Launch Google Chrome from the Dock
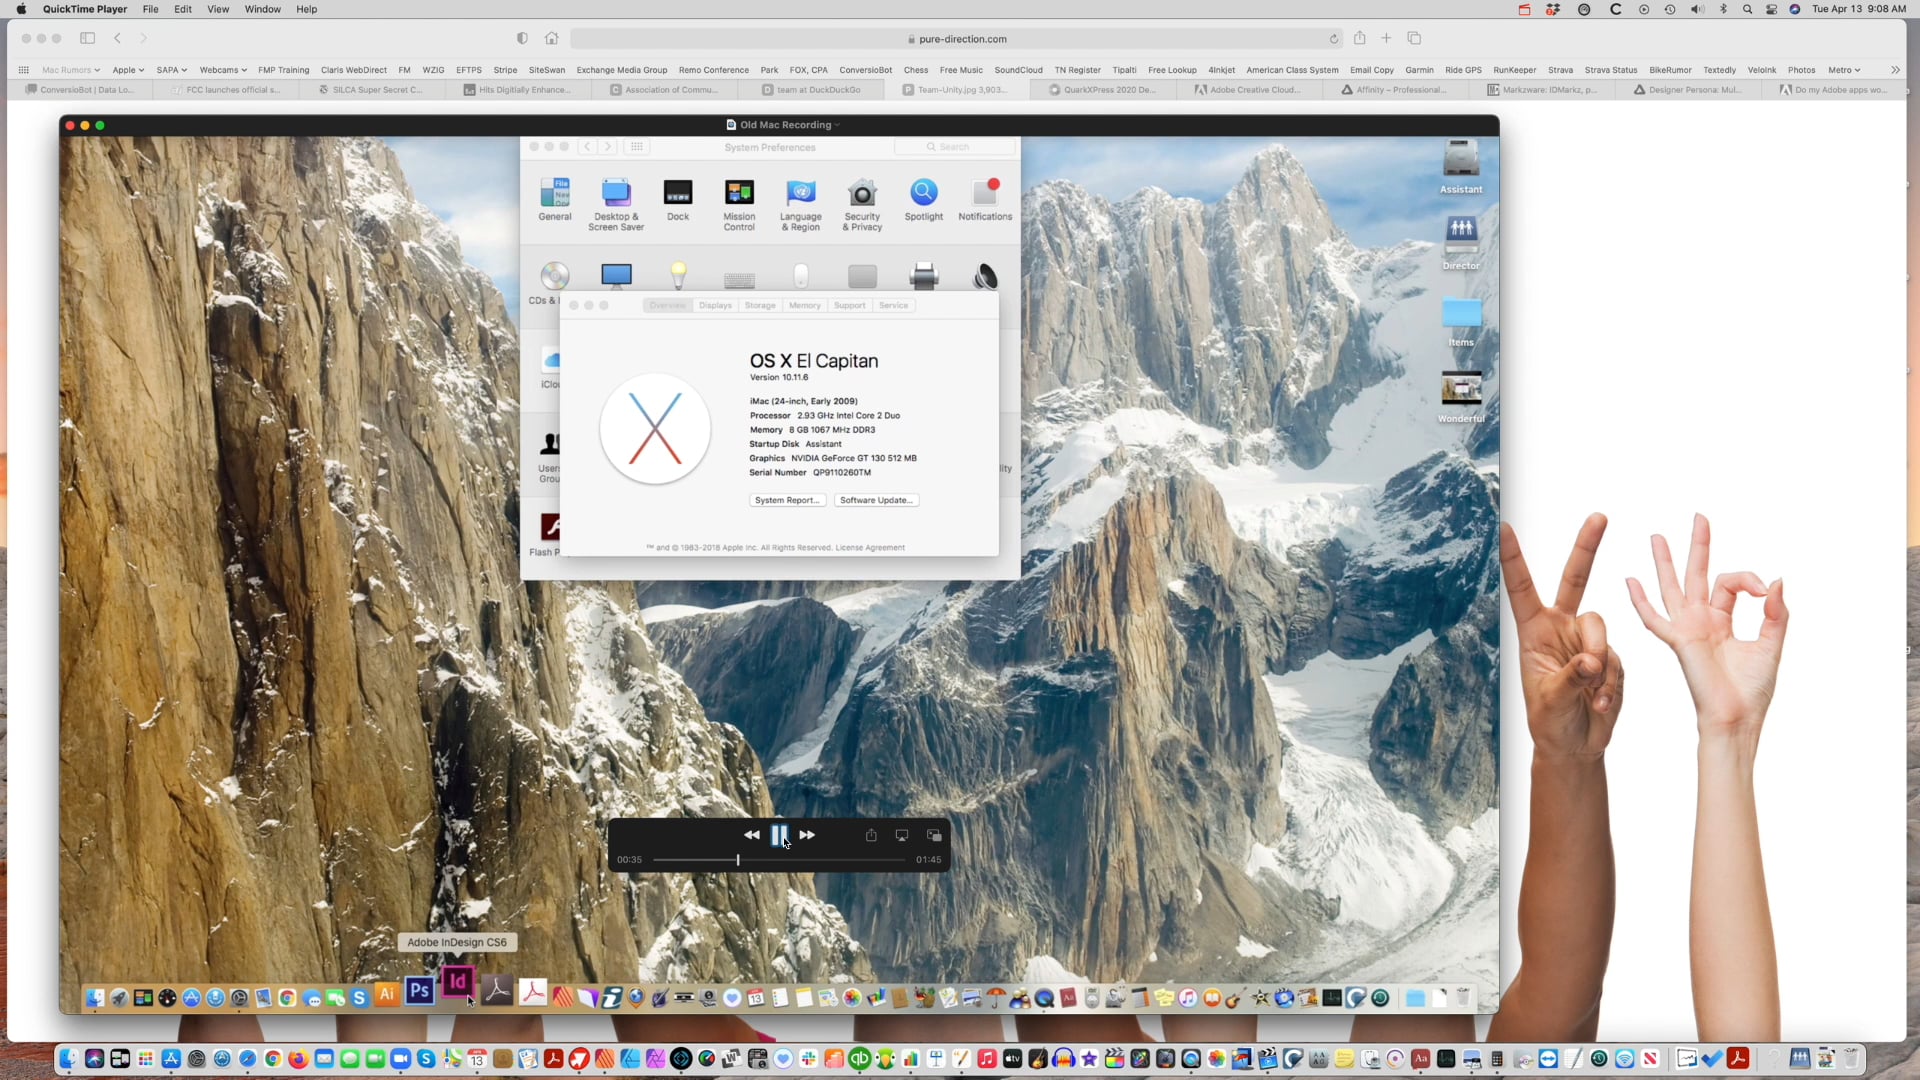 tap(273, 1058)
